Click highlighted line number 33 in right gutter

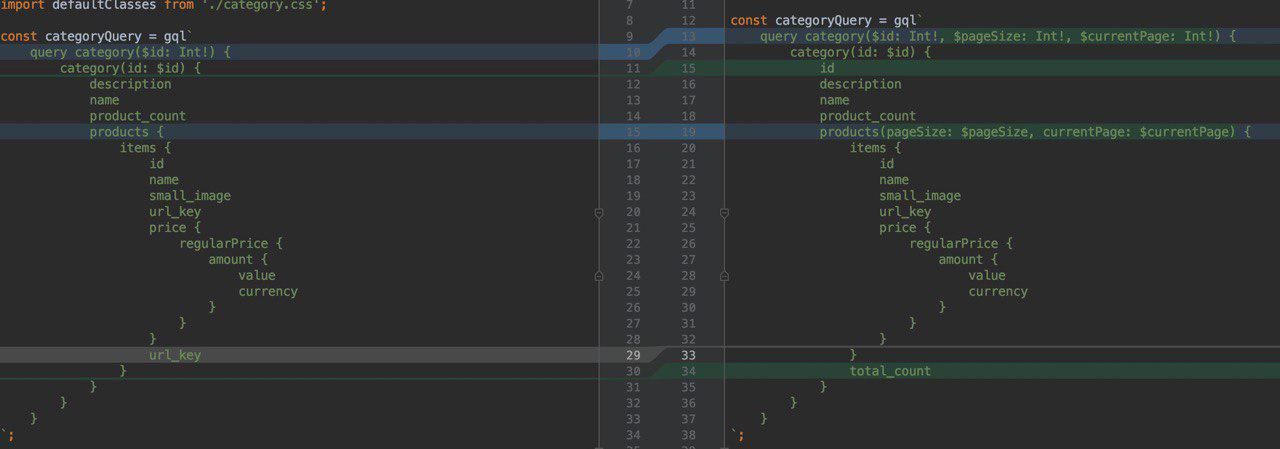pos(687,355)
